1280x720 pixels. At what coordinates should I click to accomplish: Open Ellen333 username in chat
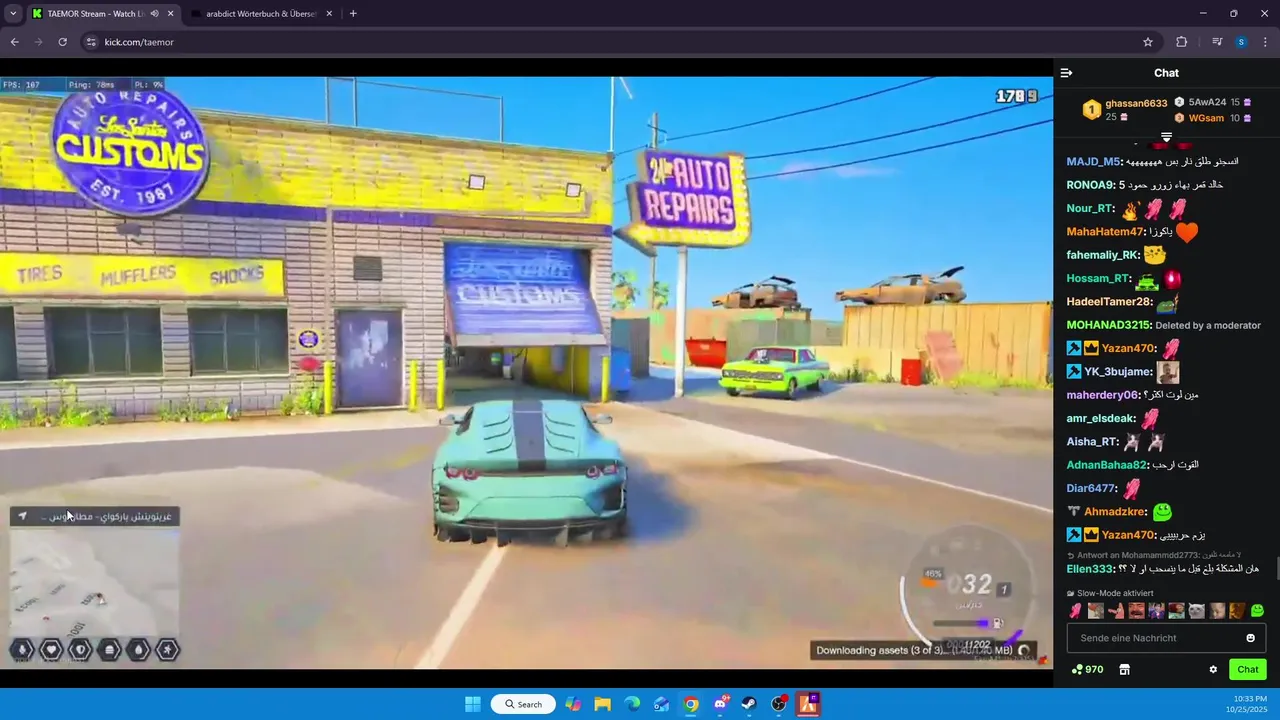click(1090, 569)
